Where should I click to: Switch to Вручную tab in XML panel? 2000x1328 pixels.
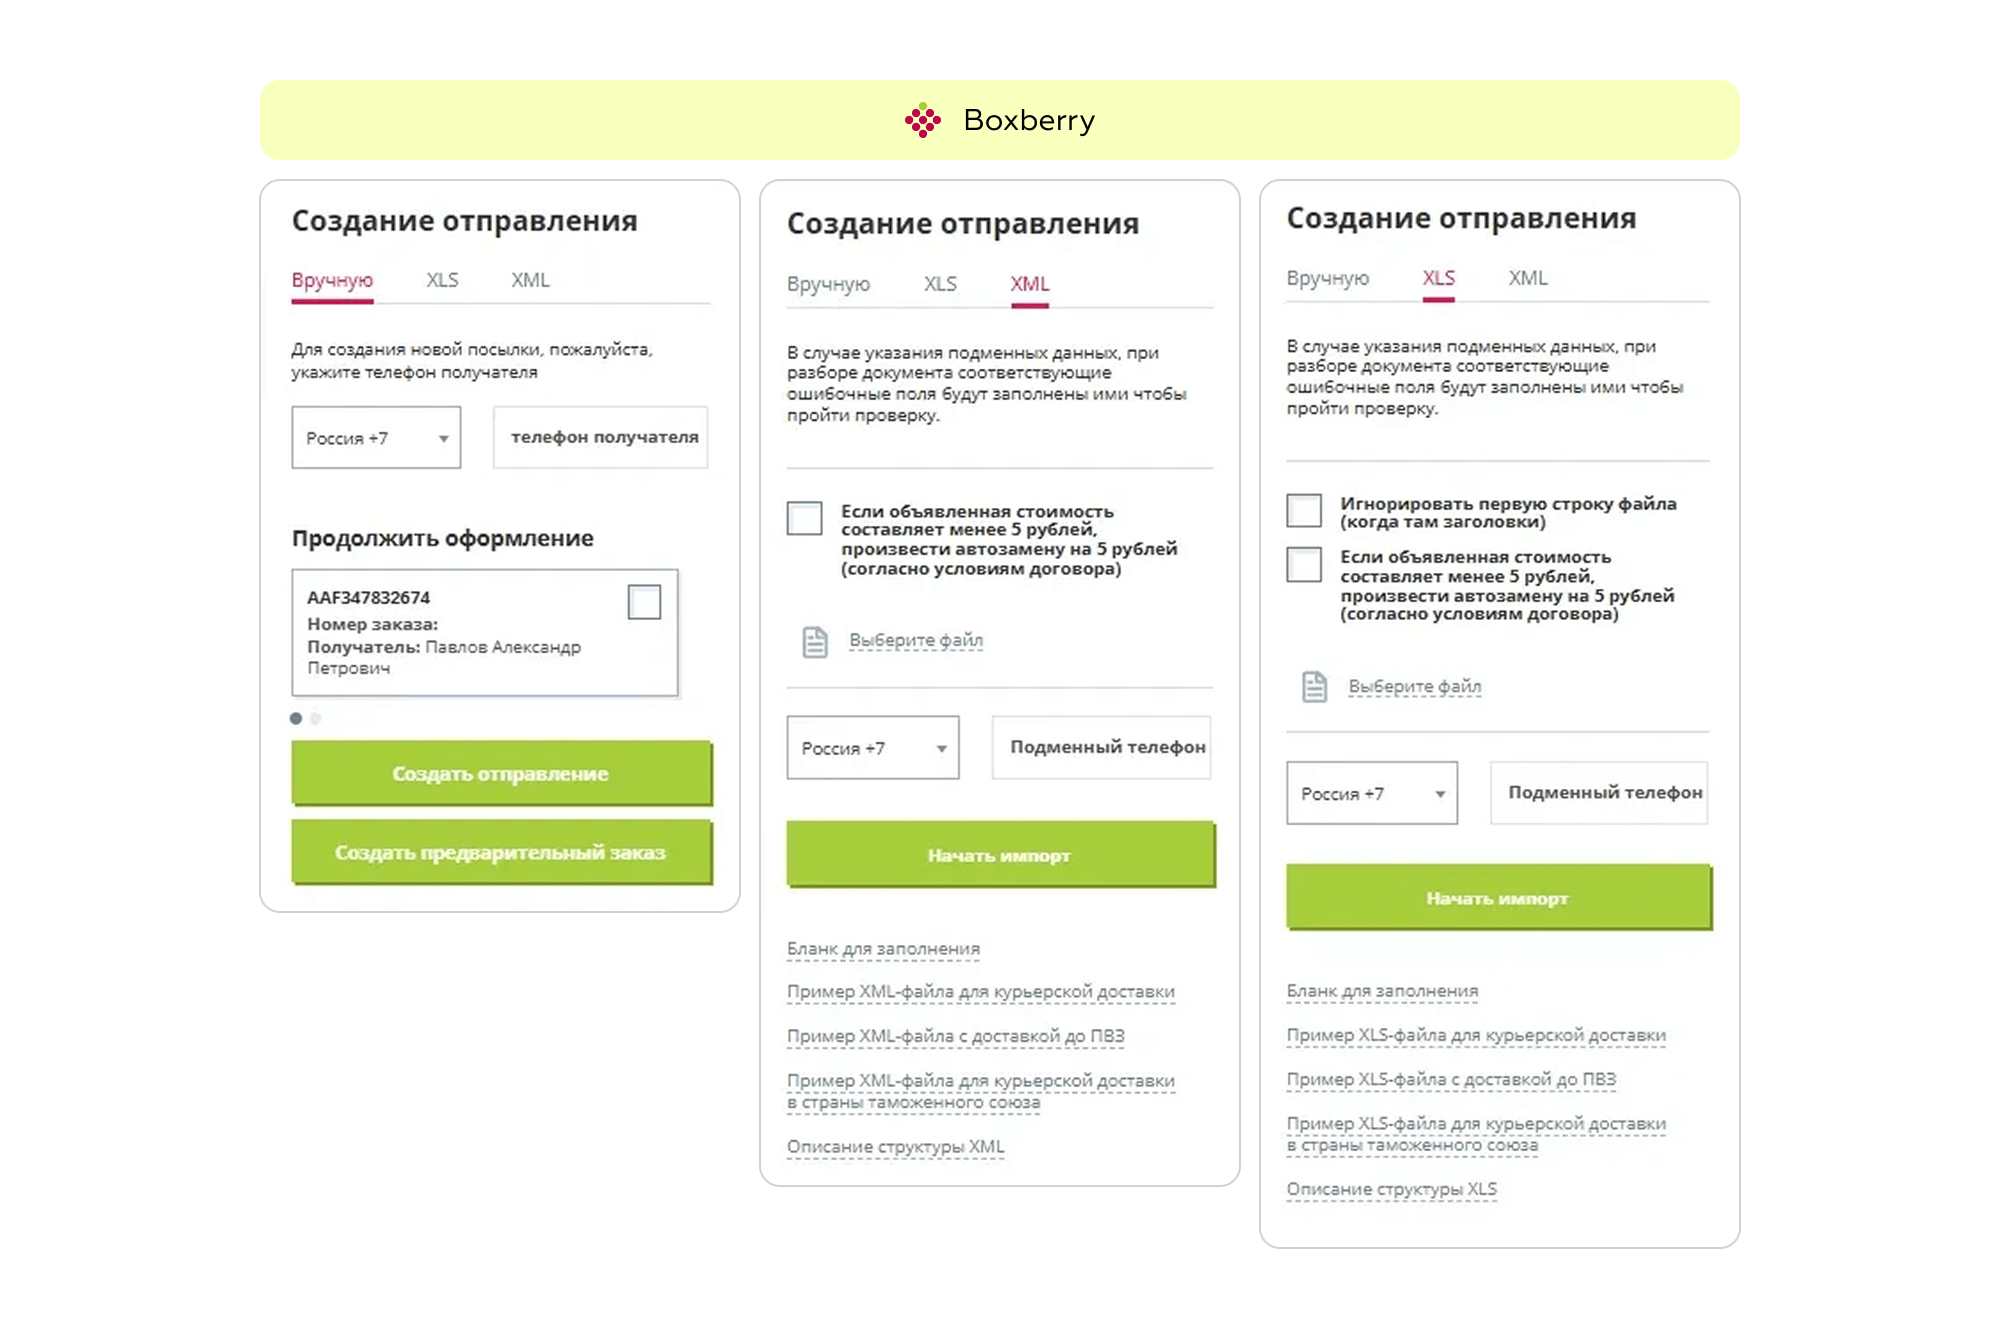(828, 284)
